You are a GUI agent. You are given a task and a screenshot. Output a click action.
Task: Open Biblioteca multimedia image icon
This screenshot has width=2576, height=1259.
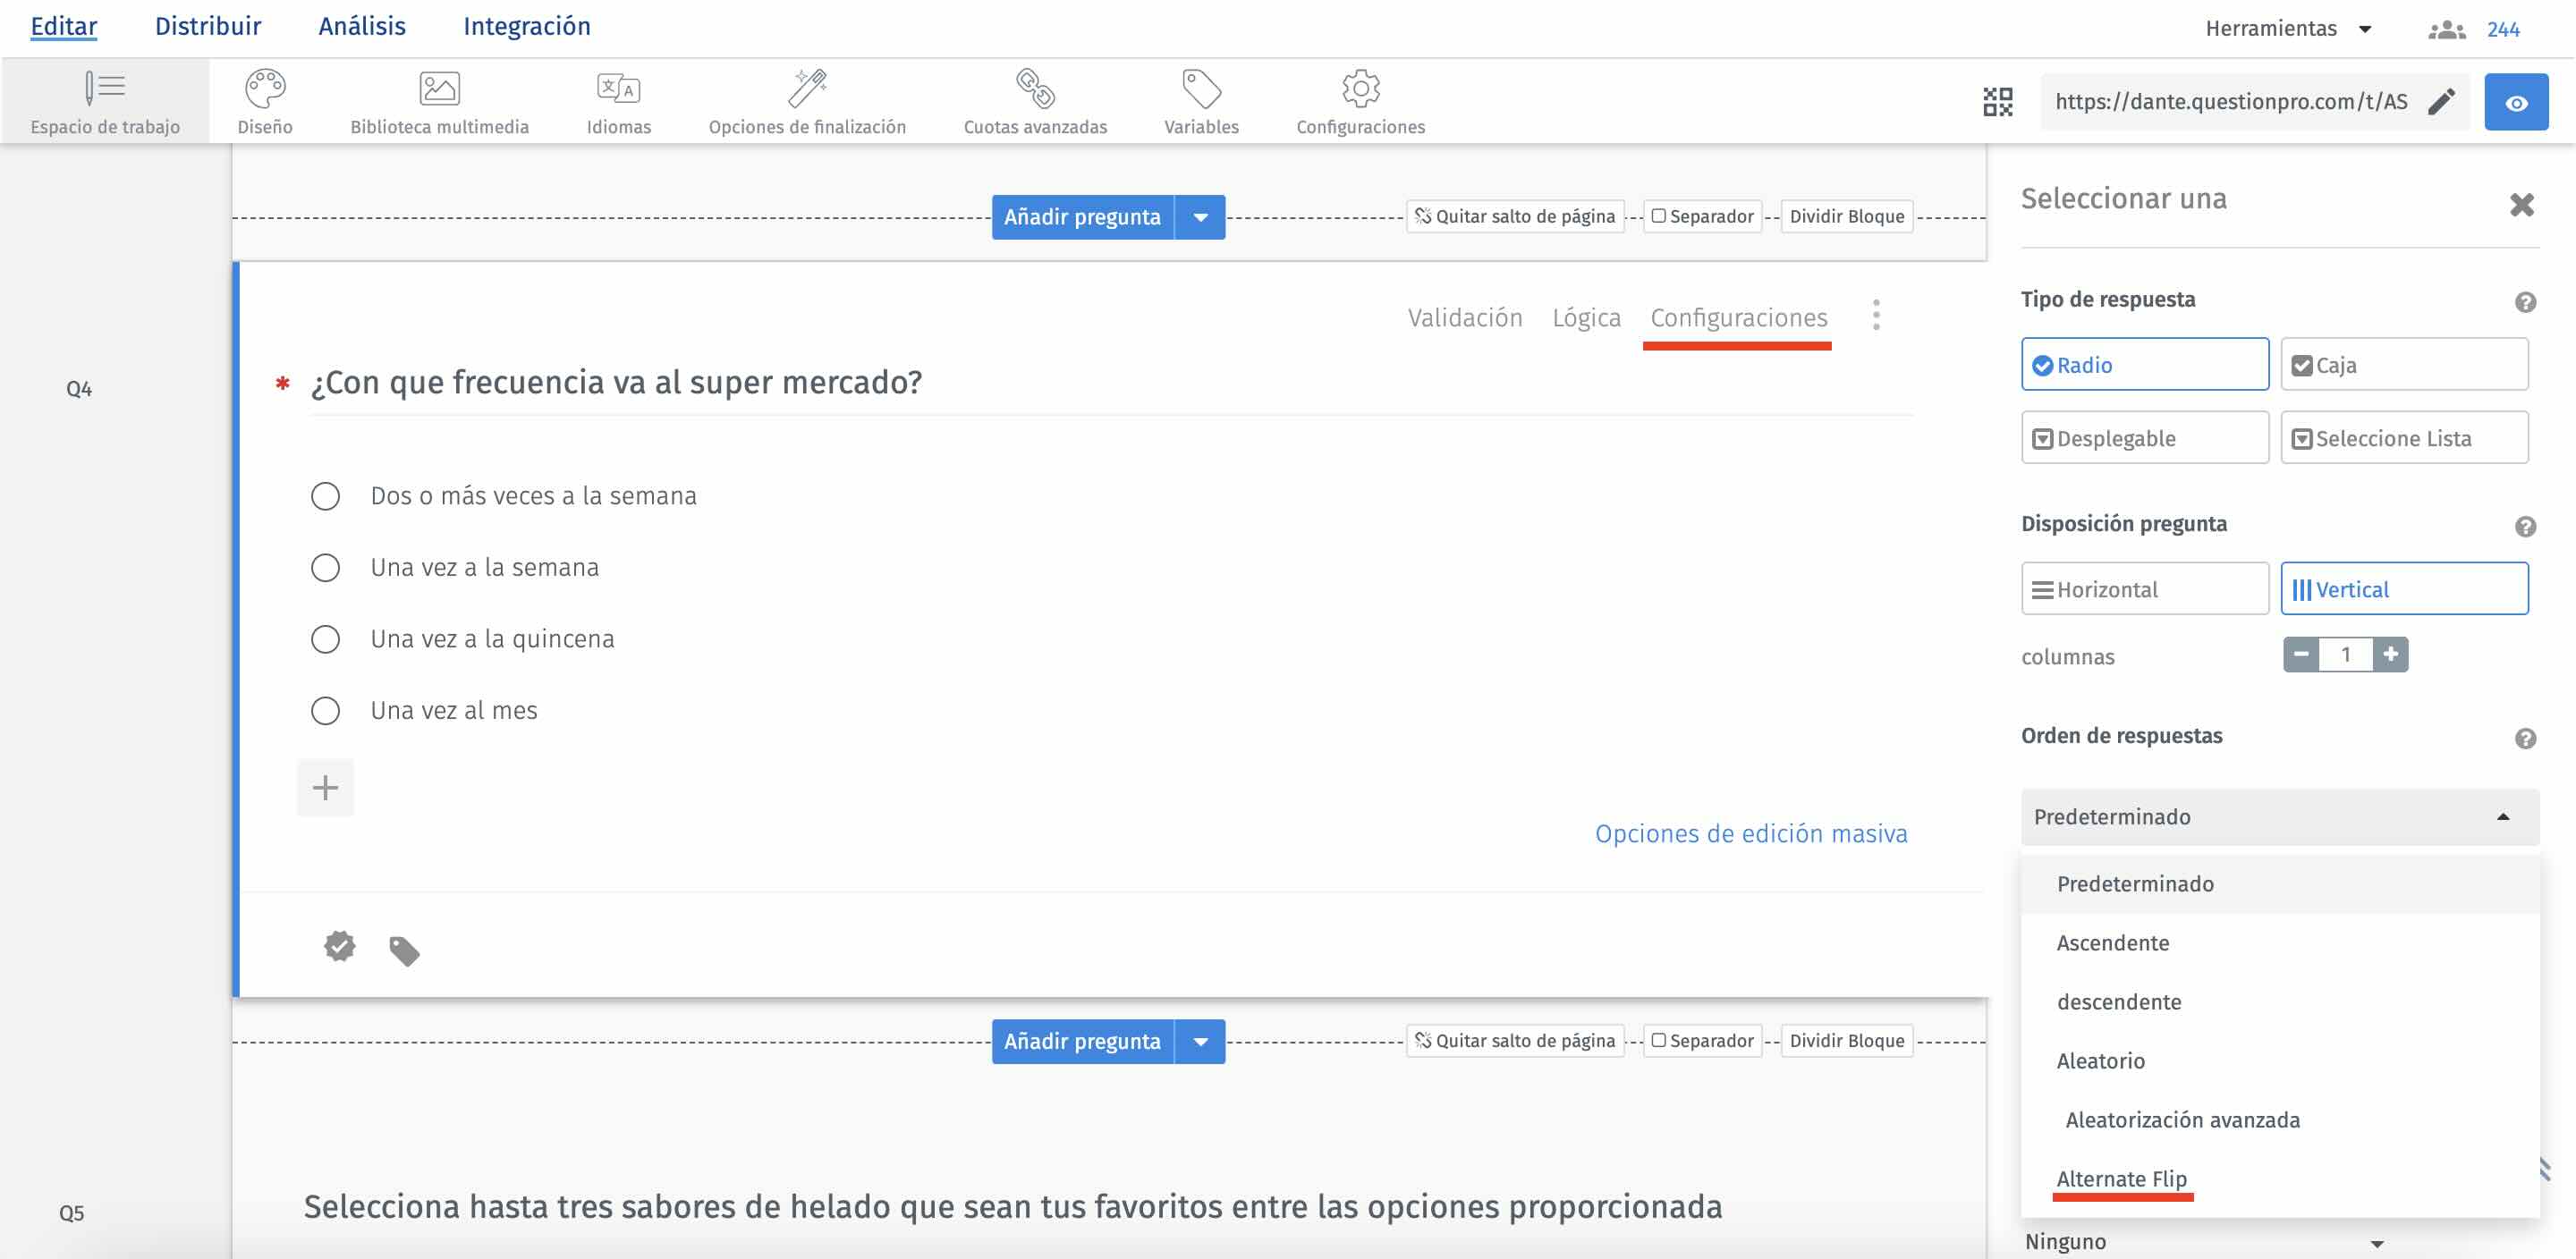[439, 89]
